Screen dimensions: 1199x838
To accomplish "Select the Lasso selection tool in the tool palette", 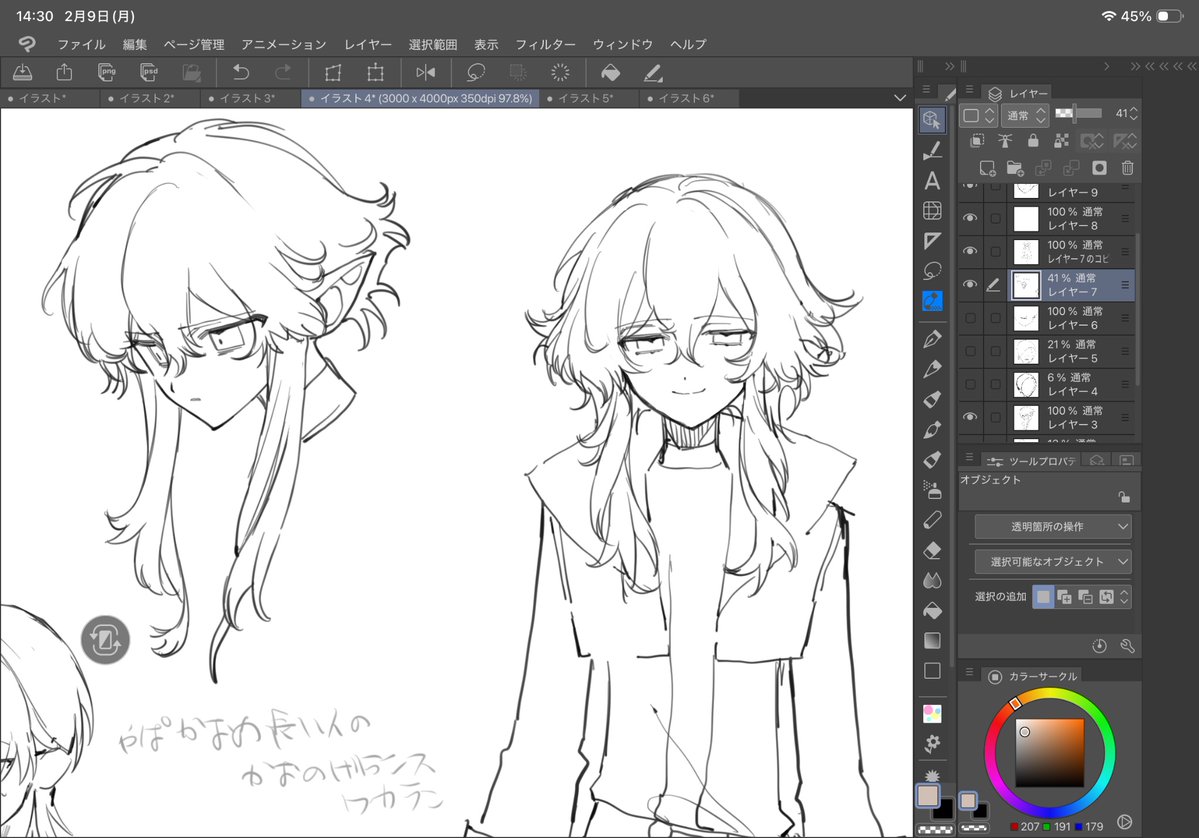I will click(932, 271).
